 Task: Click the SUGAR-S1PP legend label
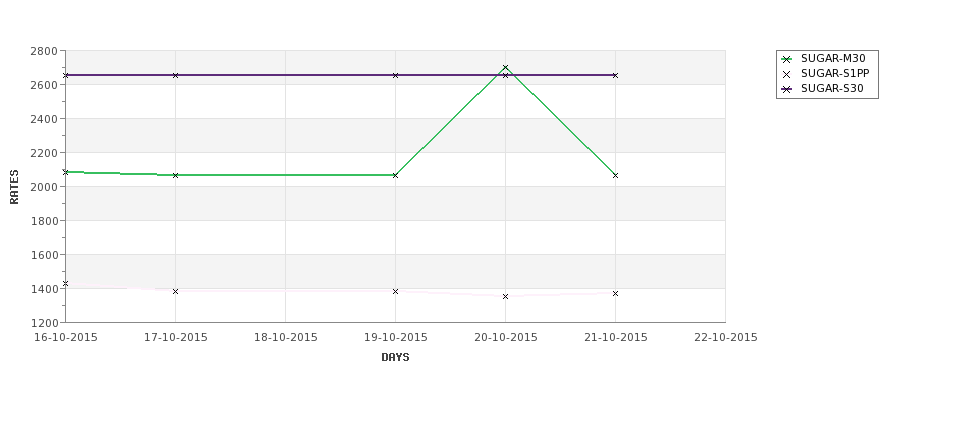tap(835, 73)
